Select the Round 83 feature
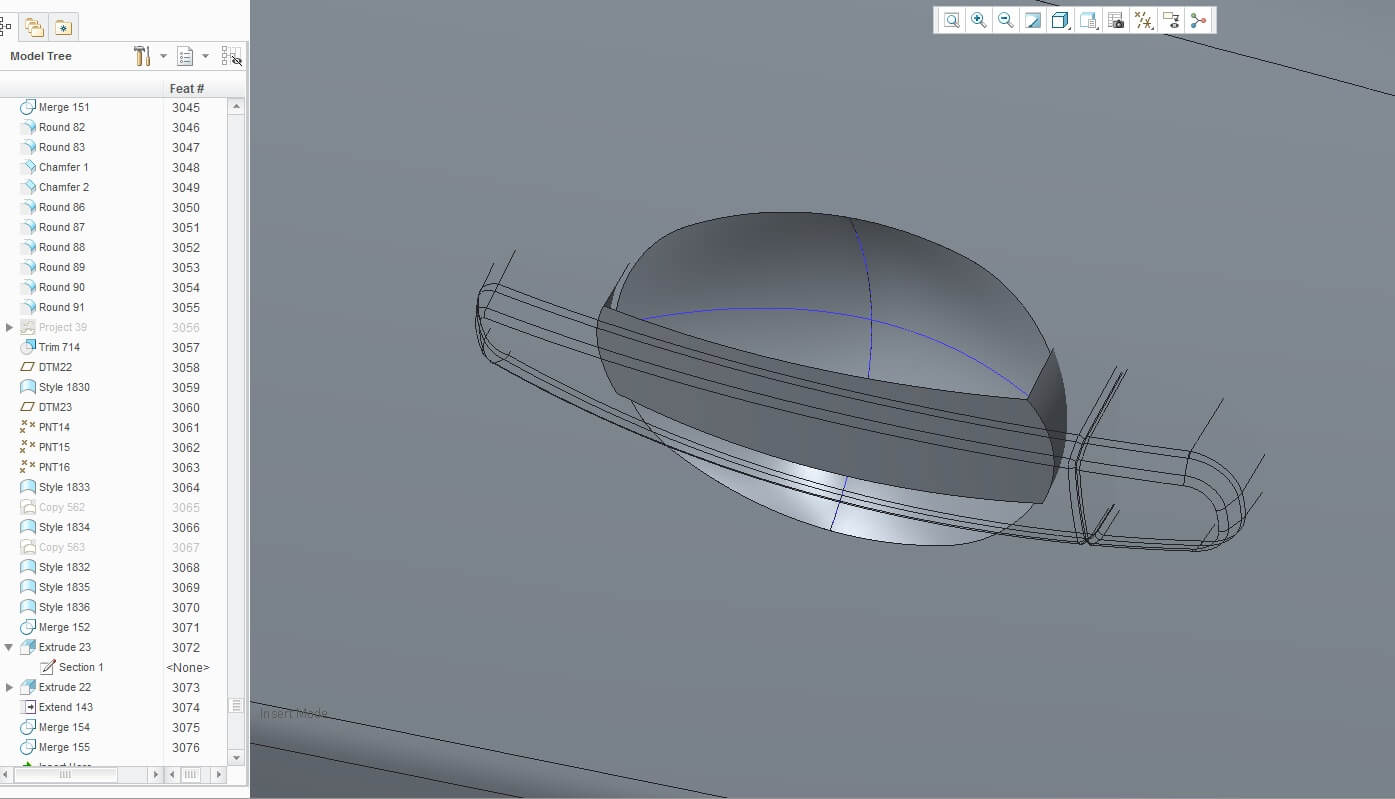Viewport: 1395px width, 799px height. (x=62, y=147)
